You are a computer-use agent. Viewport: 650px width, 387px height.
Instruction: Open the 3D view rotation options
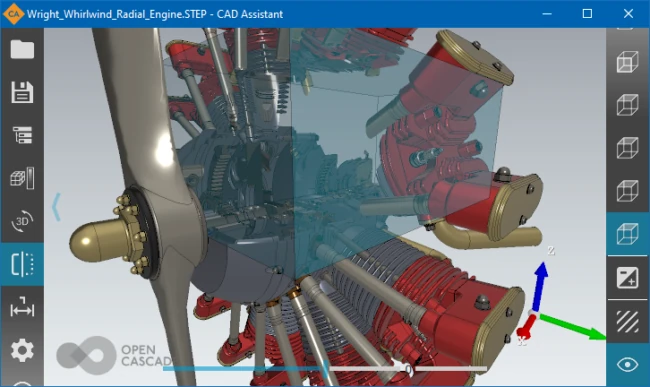click(22, 221)
